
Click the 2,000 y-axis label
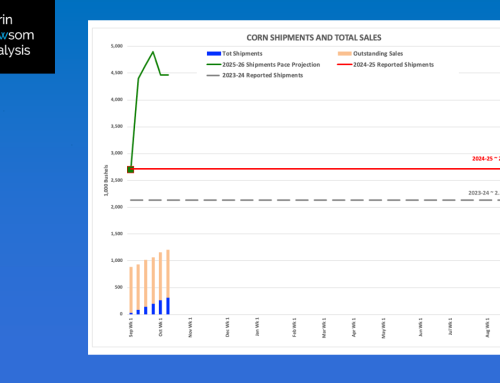[x=117, y=207]
